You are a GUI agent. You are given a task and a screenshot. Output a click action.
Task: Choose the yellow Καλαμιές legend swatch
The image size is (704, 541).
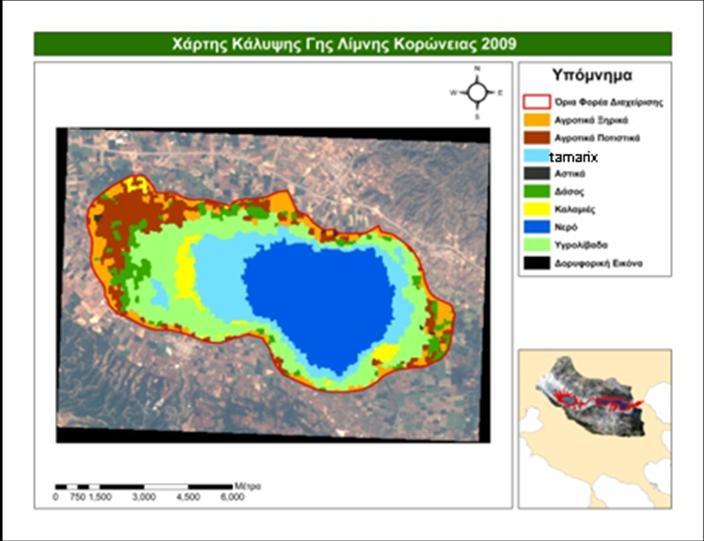pos(537,209)
